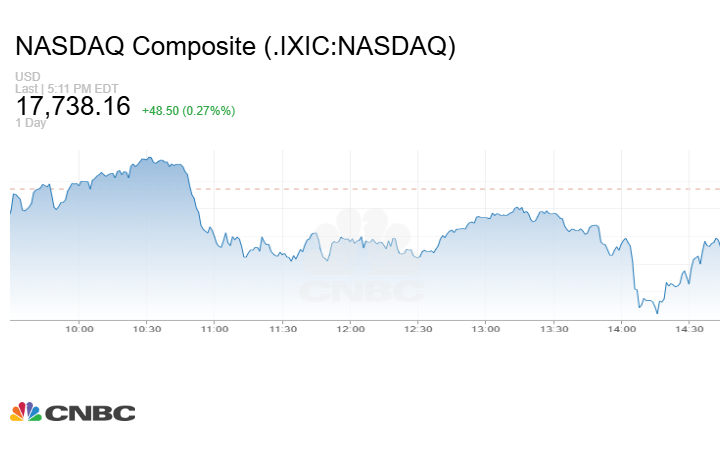Click the 11:30 time axis label

coord(283,329)
